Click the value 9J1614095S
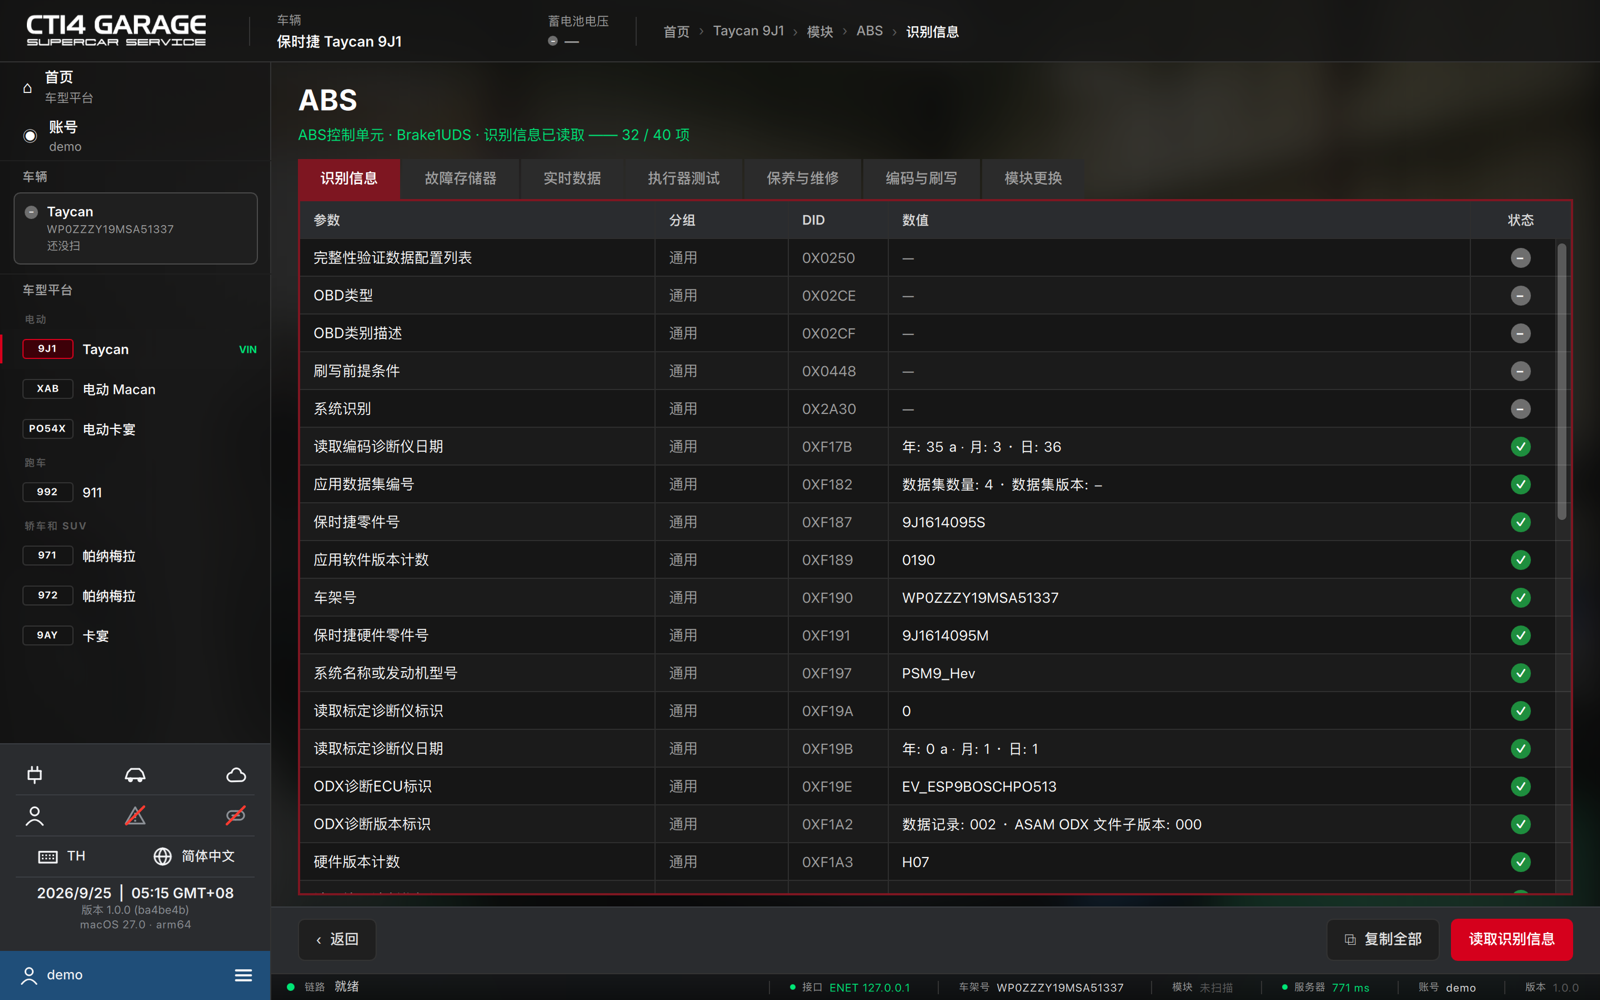The width and height of the screenshot is (1600, 1000). pos(943,522)
